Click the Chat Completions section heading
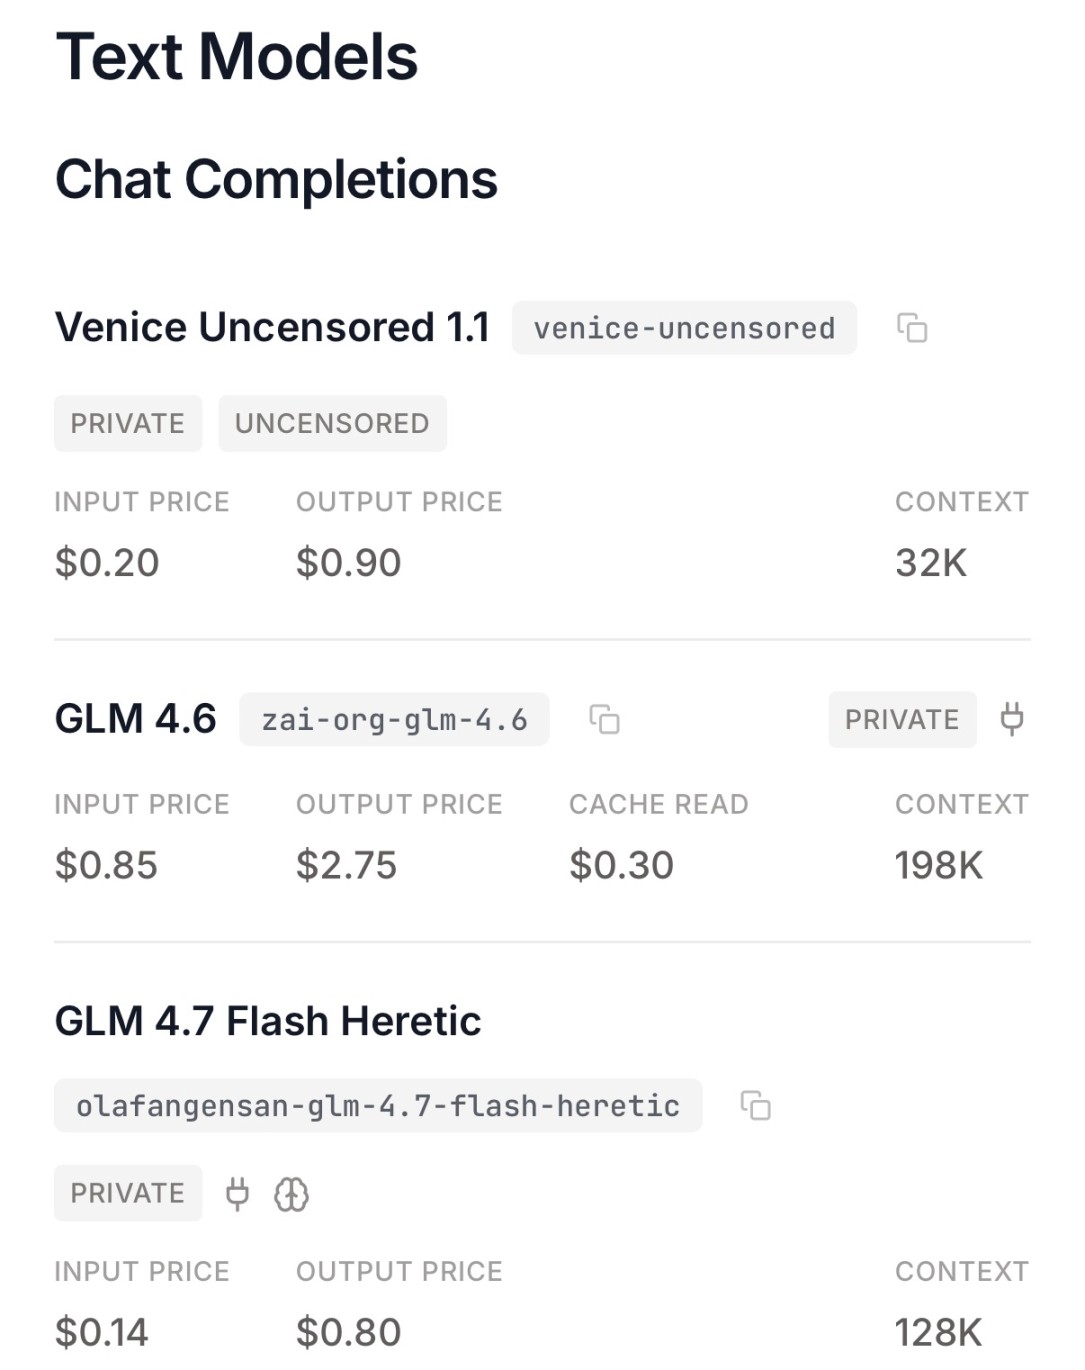The height and width of the screenshot is (1370, 1085). (x=276, y=180)
